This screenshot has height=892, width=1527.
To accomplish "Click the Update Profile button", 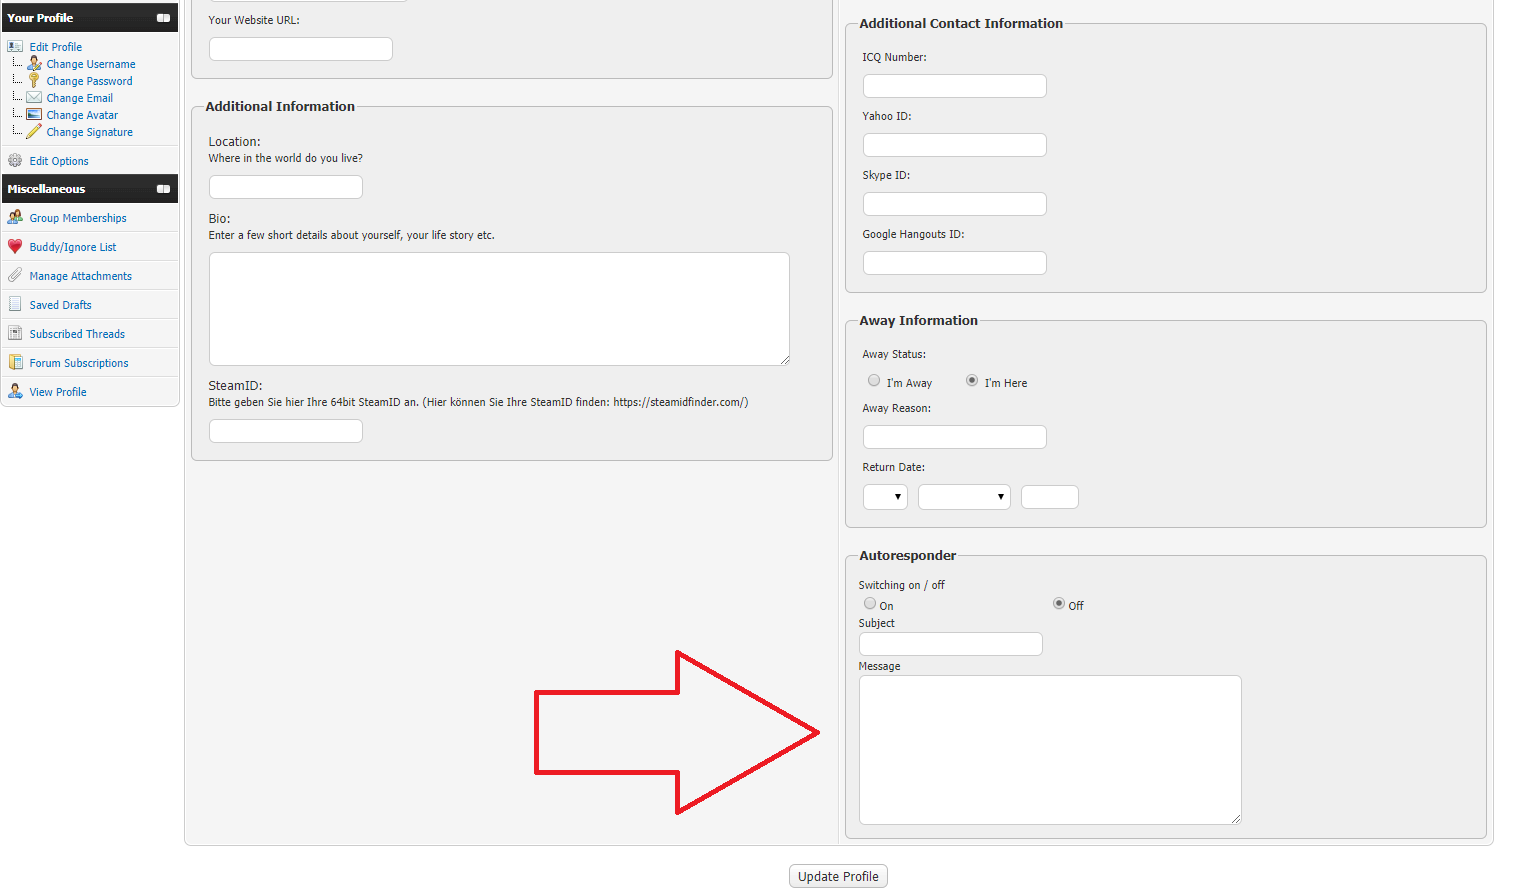I will (838, 877).
